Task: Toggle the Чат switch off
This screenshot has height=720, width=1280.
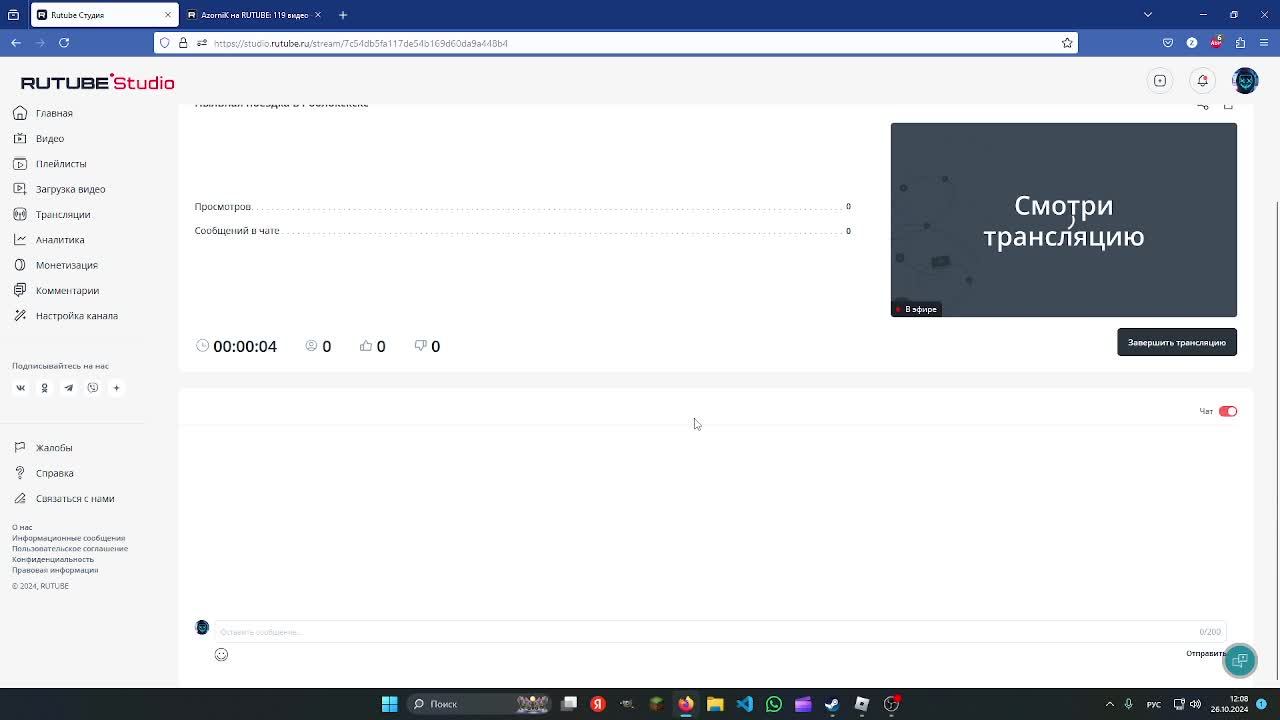Action: click(1228, 411)
